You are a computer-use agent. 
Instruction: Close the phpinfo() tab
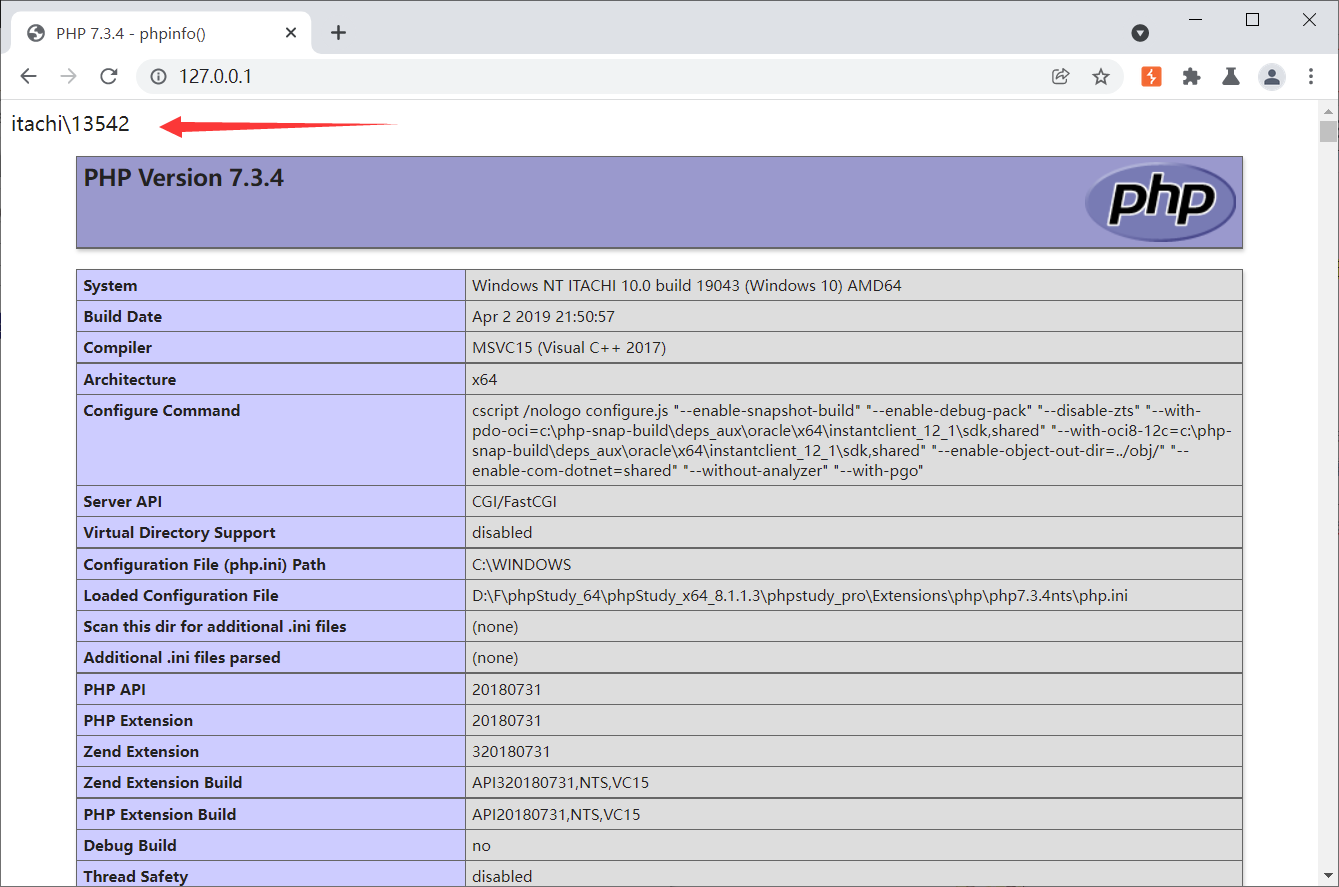click(291, 33)
